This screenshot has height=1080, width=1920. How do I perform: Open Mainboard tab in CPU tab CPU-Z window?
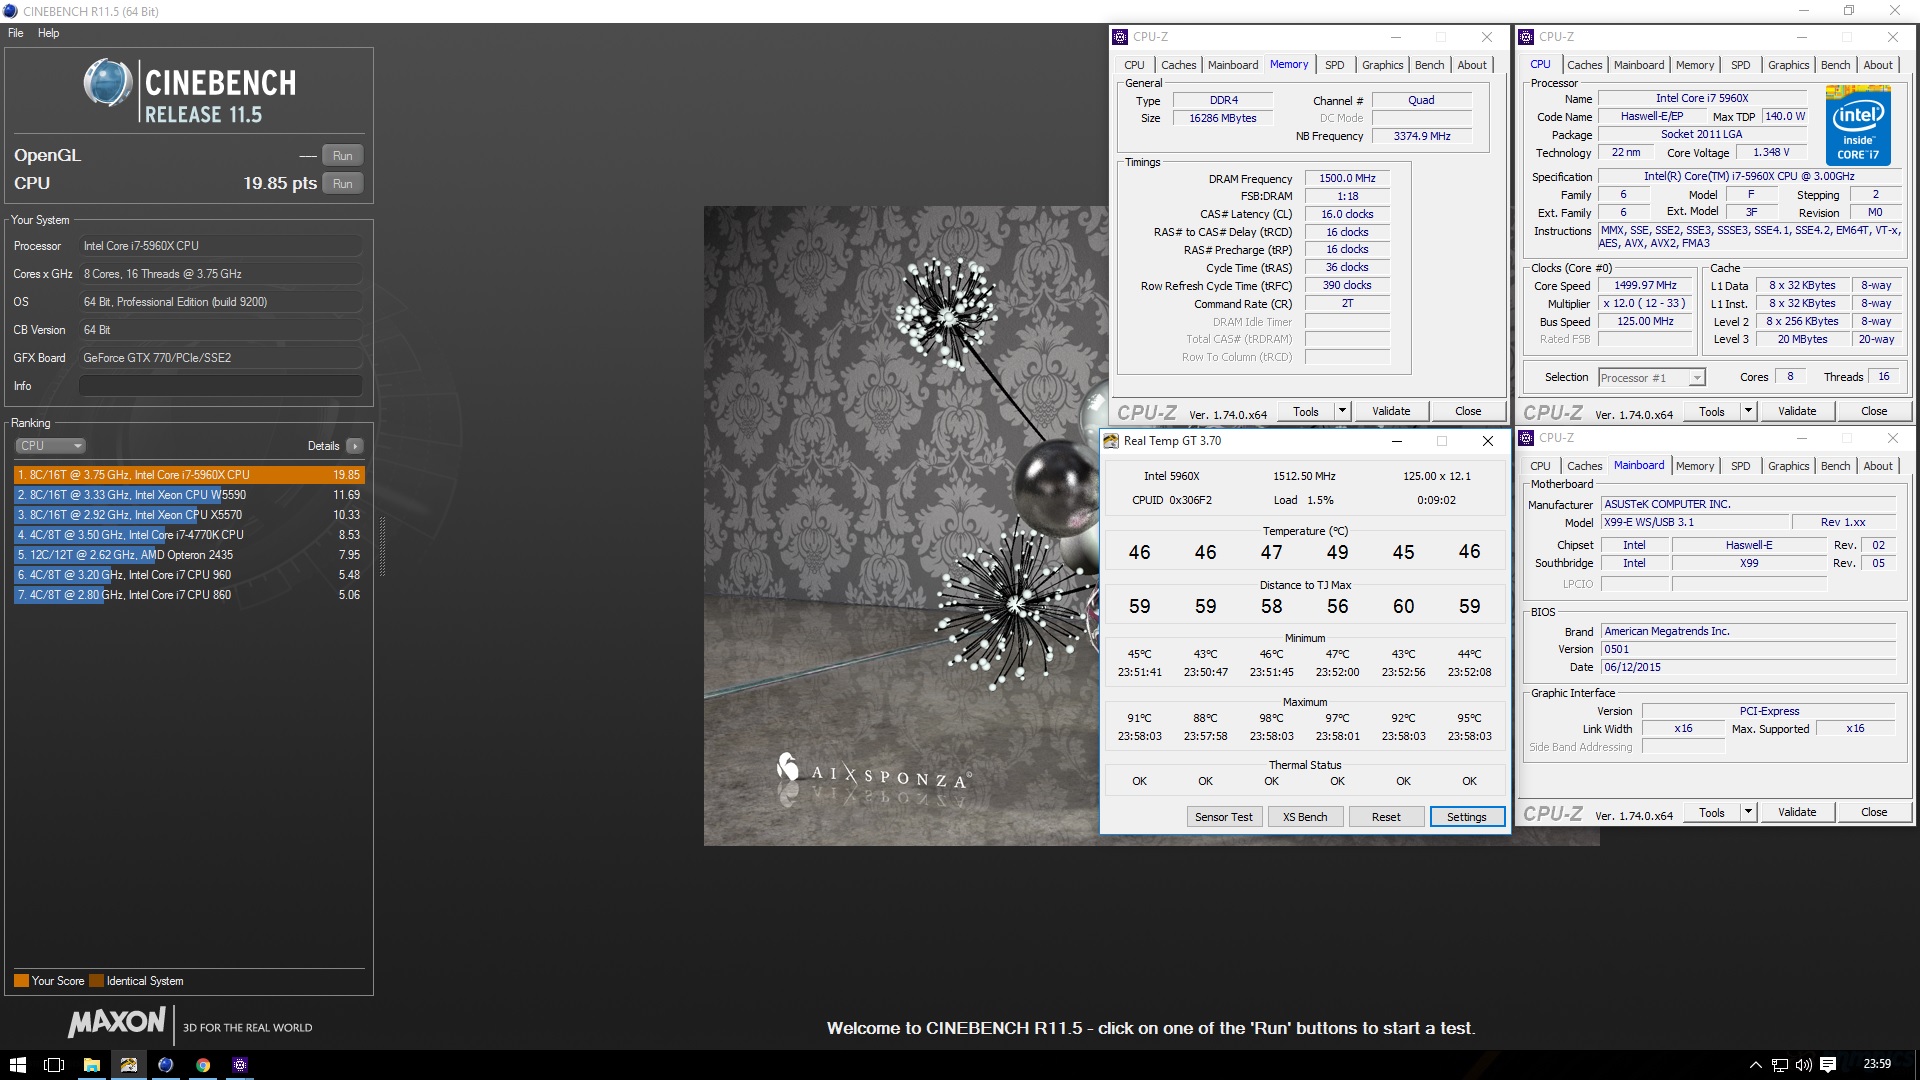tap(1639, 65)
